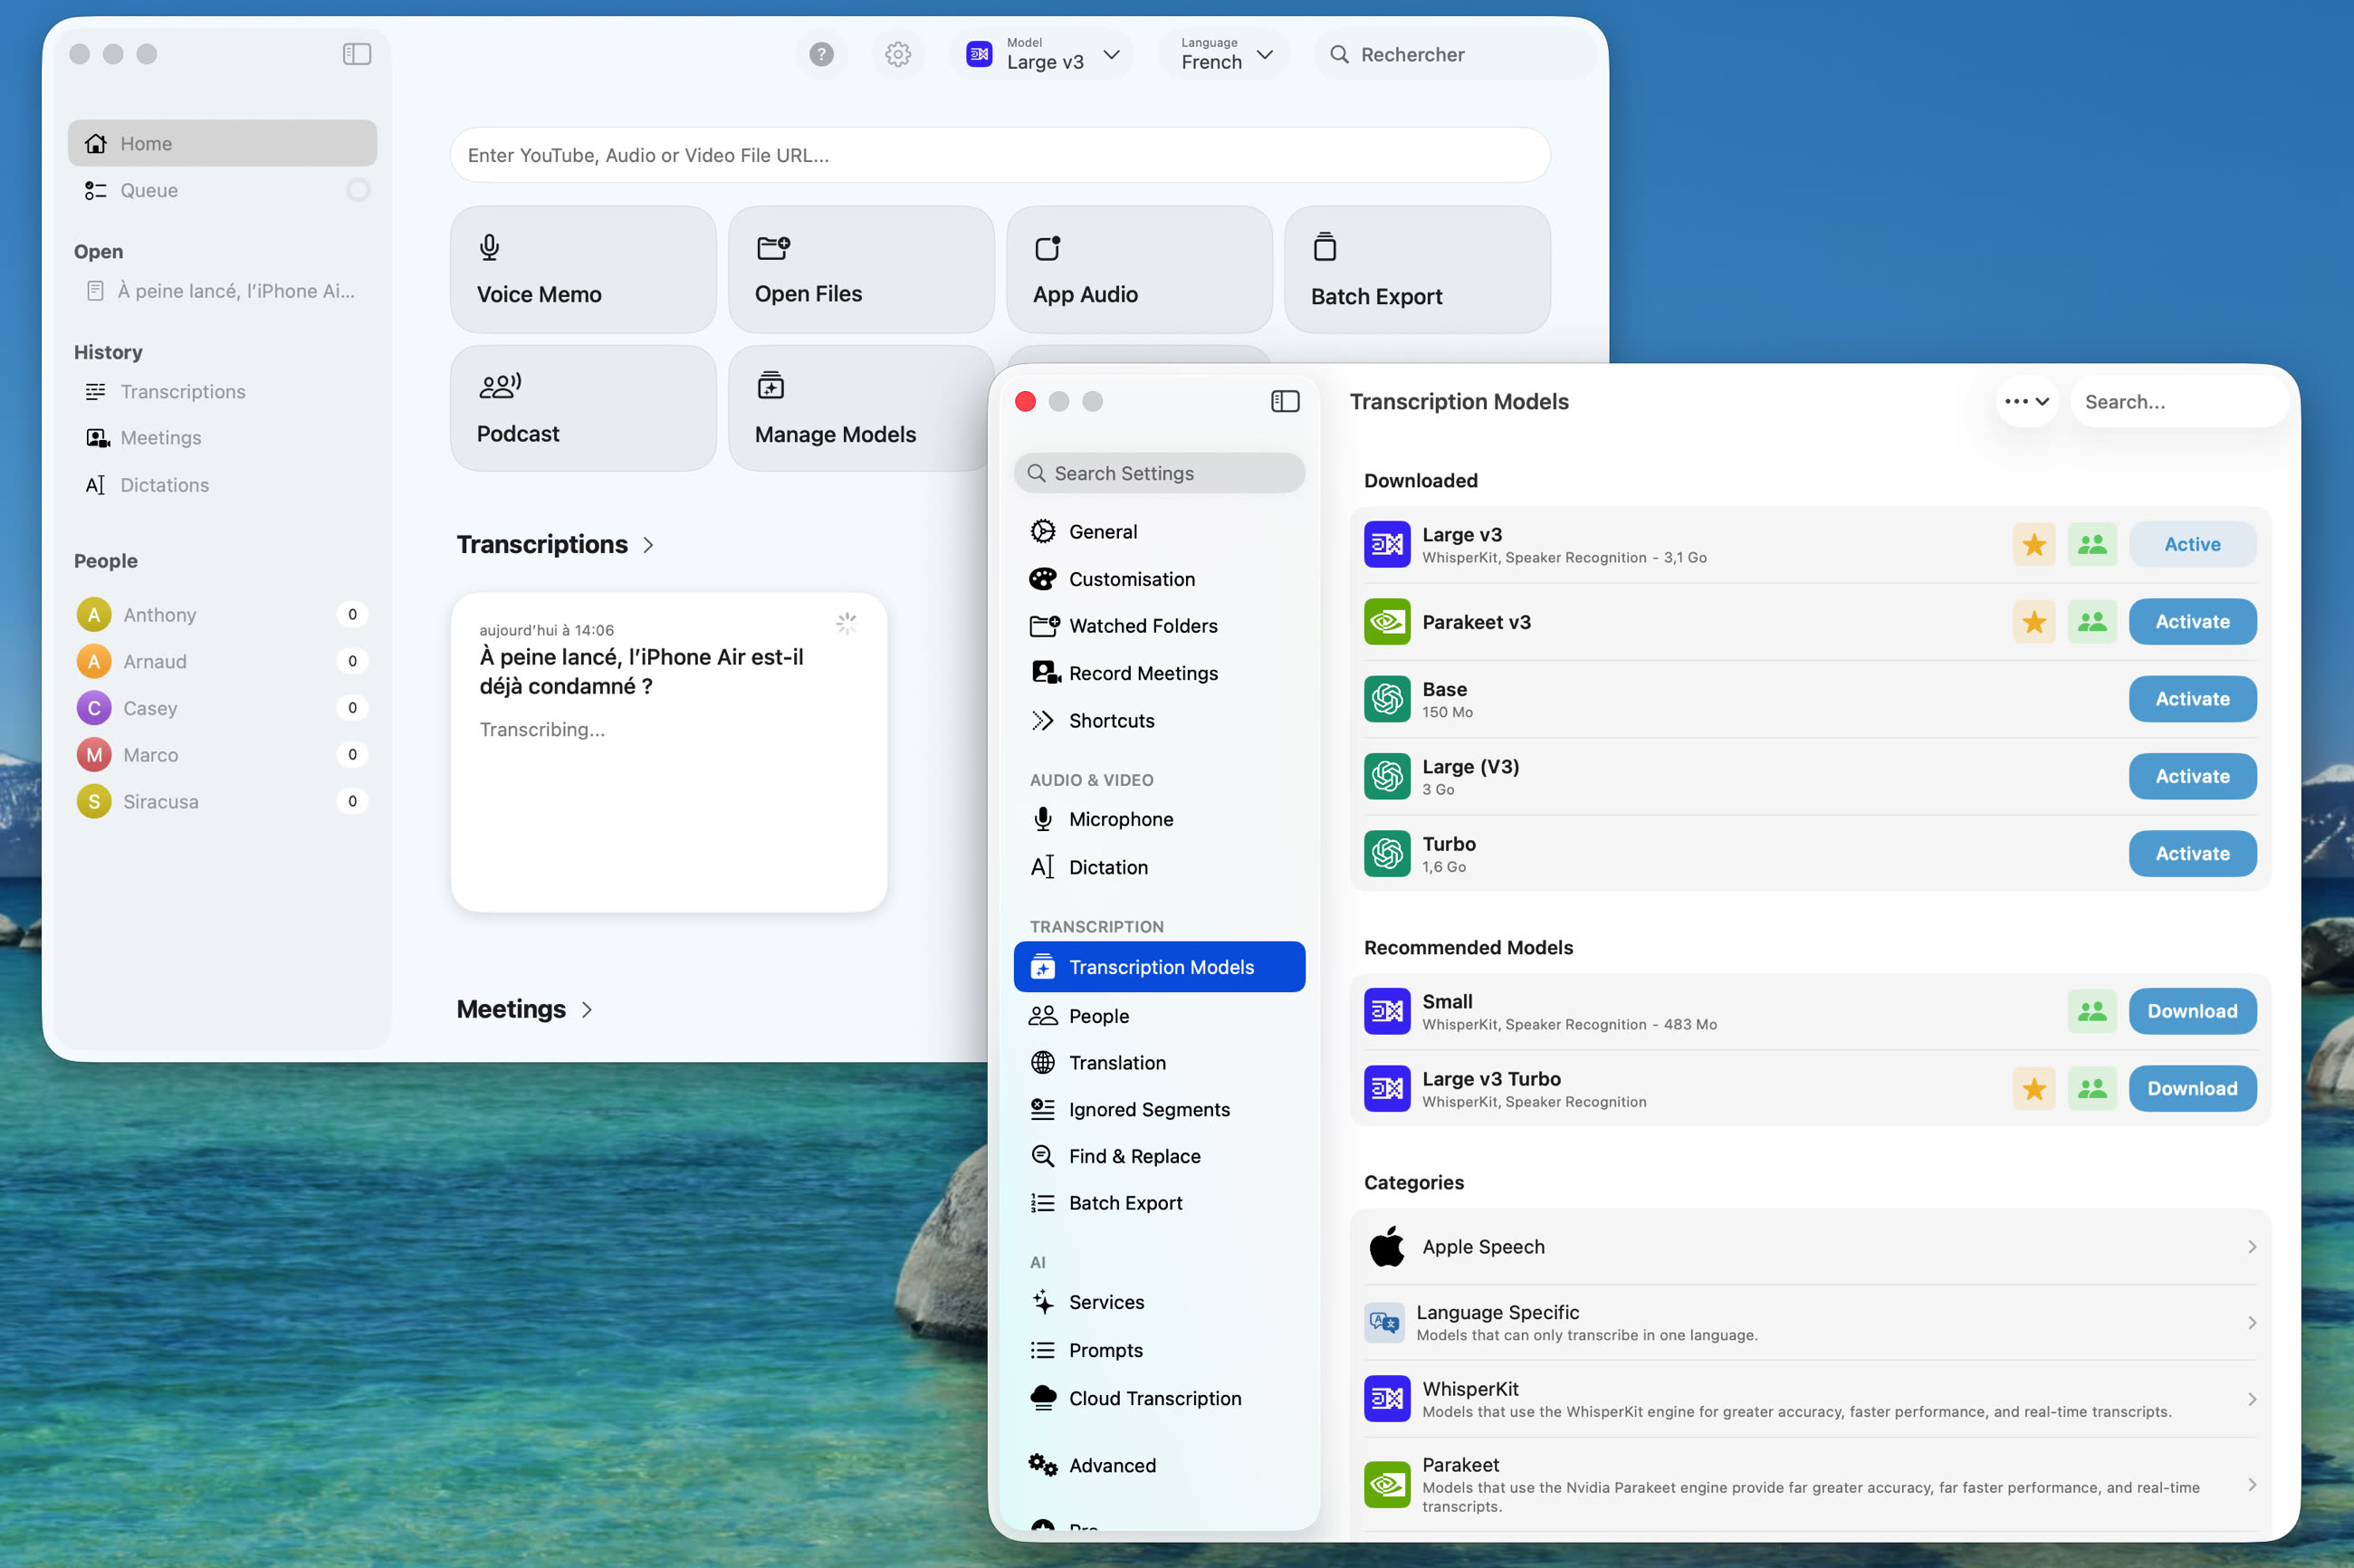Select Transcriptions in the History sidebar

coord(183,391)
